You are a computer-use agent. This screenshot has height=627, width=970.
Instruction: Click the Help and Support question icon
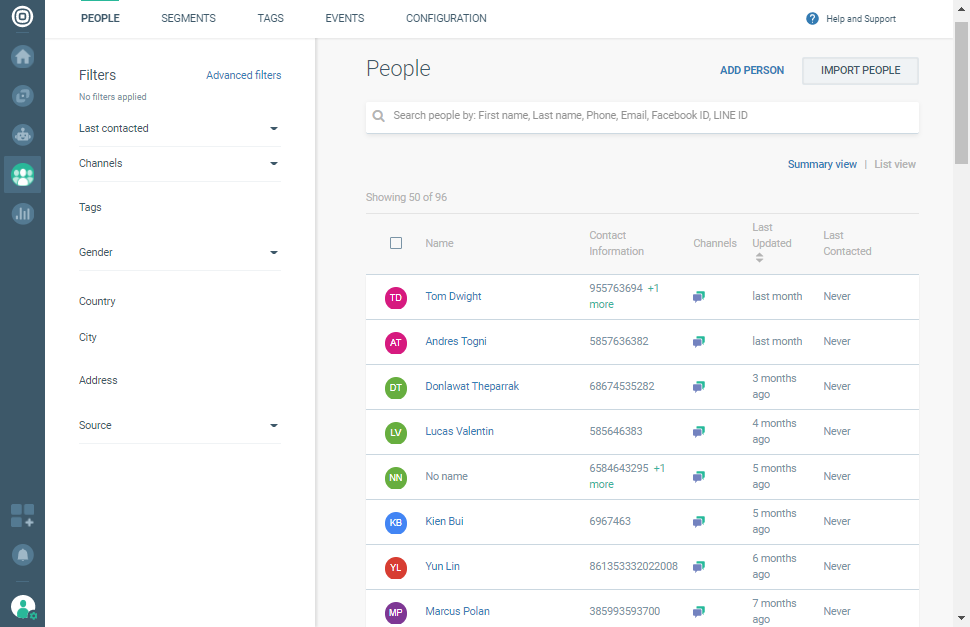(812, 19)
